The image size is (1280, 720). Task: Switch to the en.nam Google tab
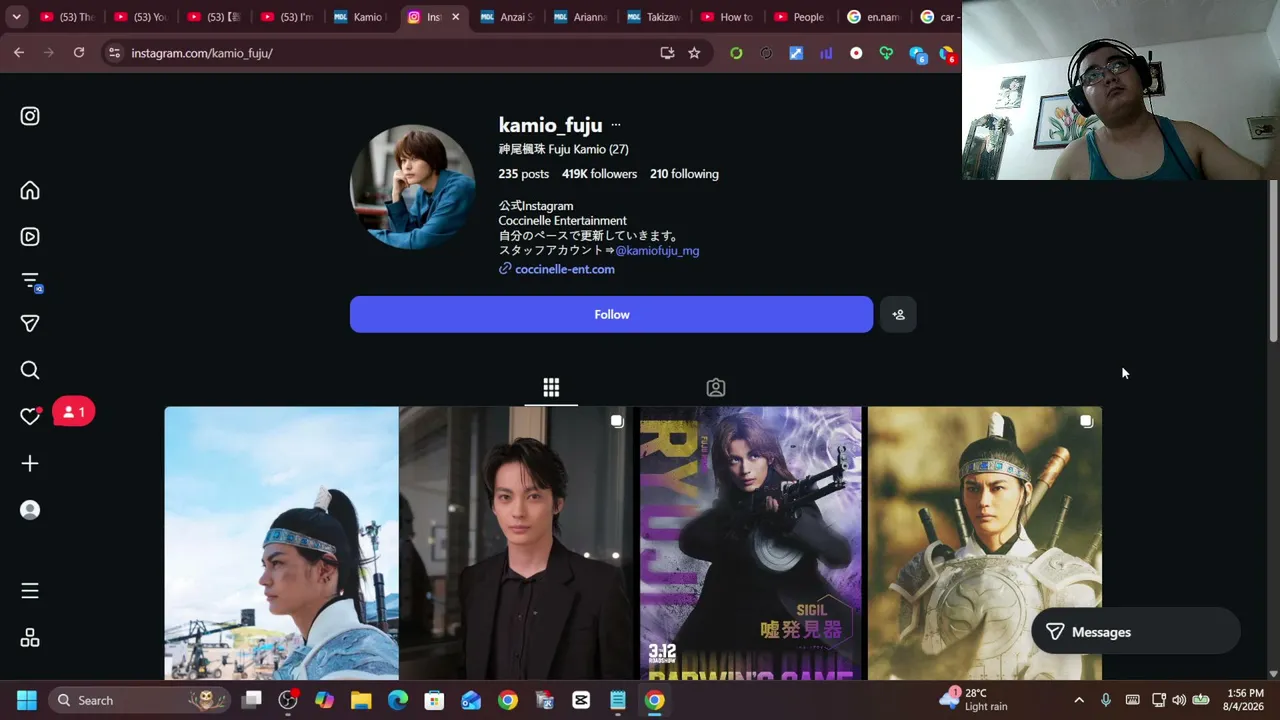pyautogui.click(x=876, y=17)
